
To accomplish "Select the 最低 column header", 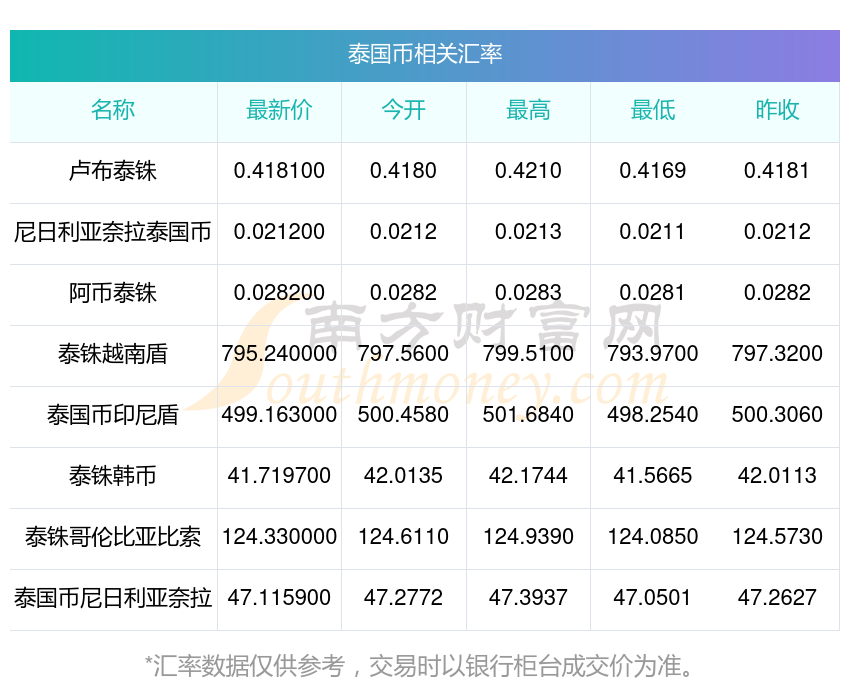I will pos(653,110).
